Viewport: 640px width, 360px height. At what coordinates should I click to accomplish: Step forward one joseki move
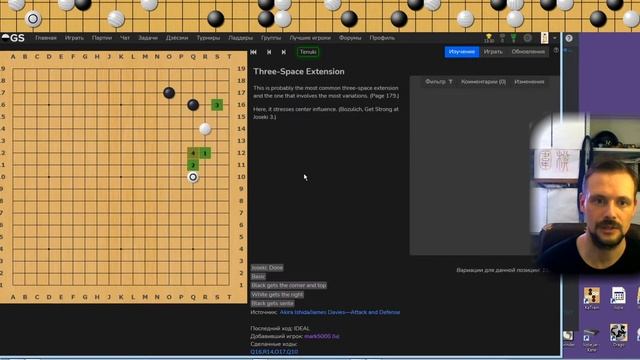pos(283,52)
